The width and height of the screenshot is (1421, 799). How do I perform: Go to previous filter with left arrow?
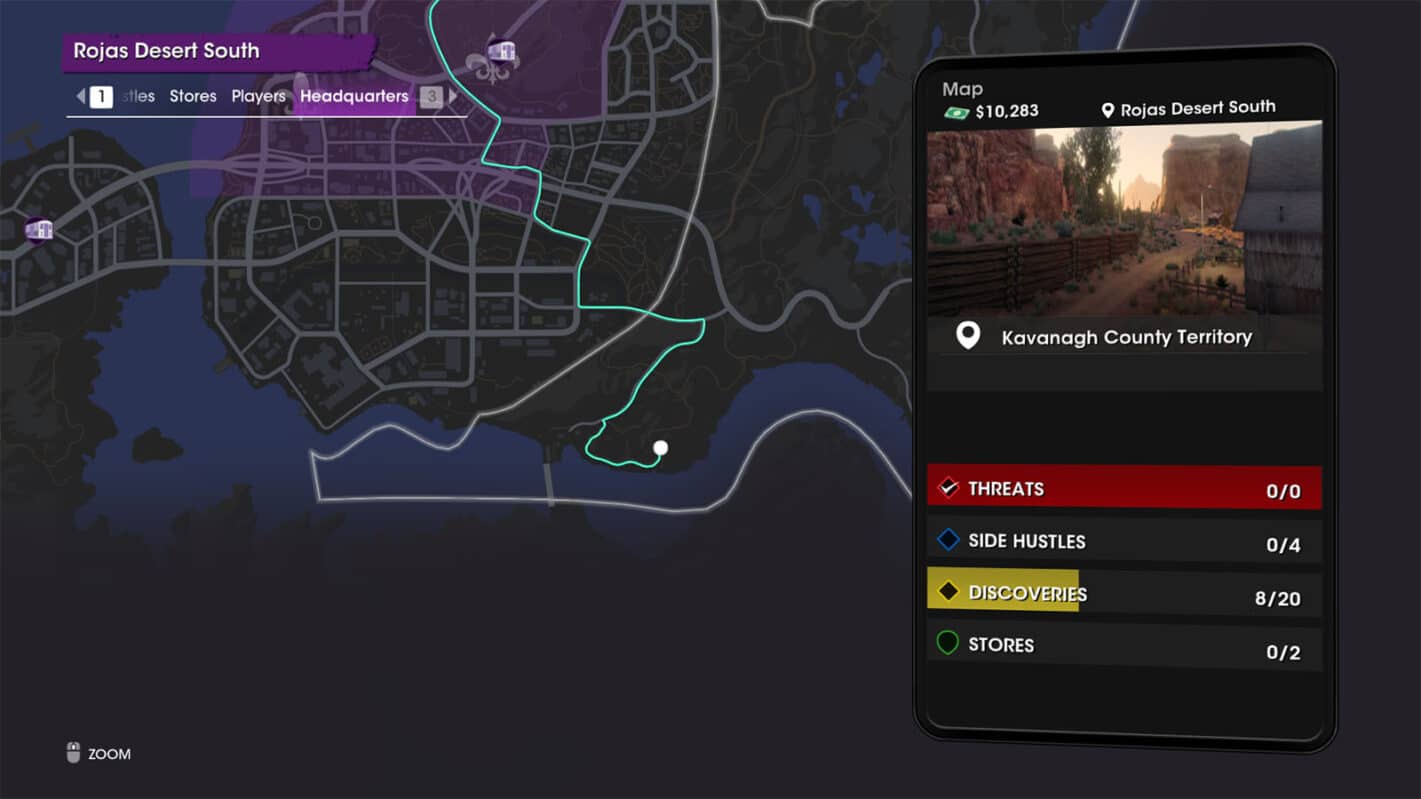(81, 97)
